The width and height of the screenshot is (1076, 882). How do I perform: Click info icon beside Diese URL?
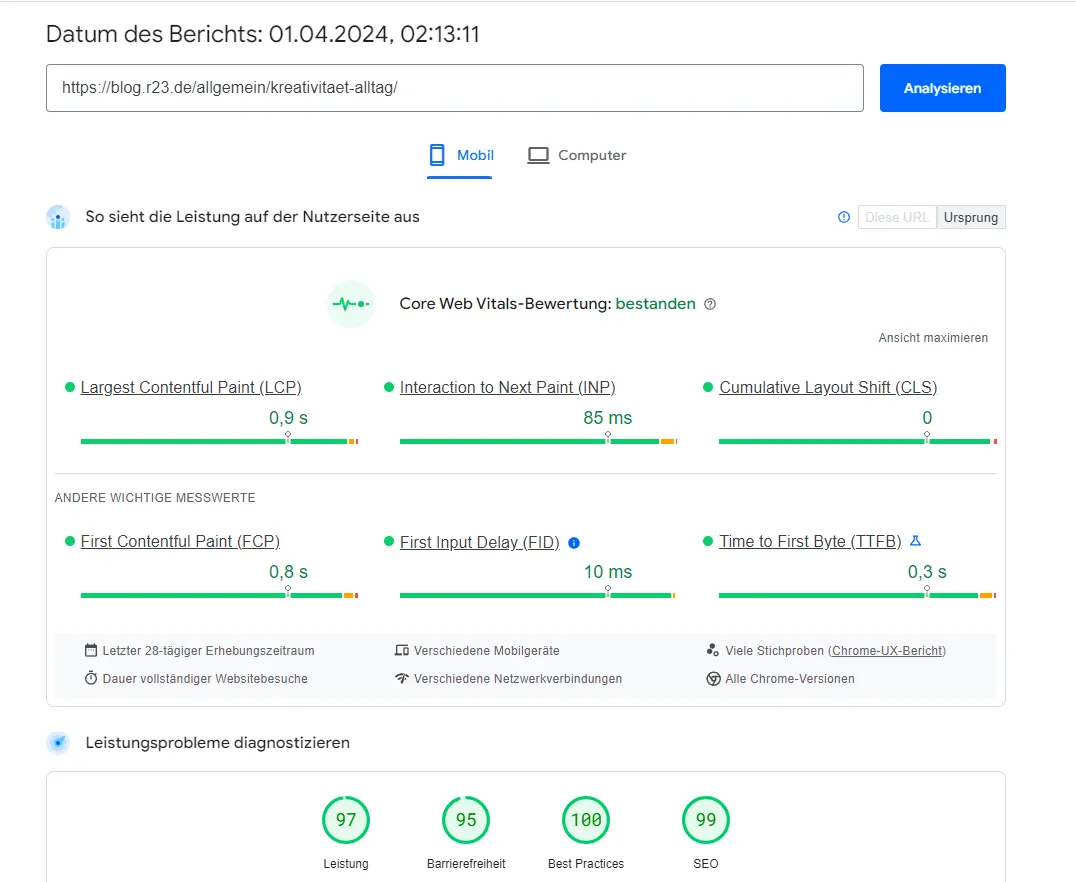tap(843, 217)
